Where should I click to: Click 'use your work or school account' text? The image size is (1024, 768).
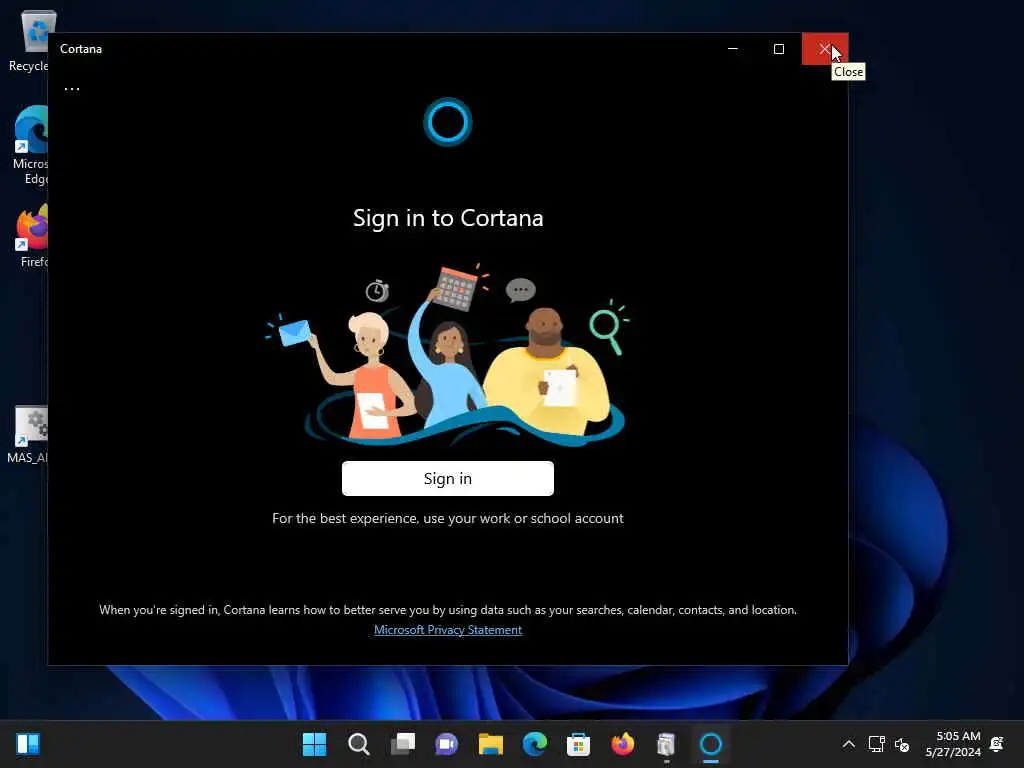point(523,519)
